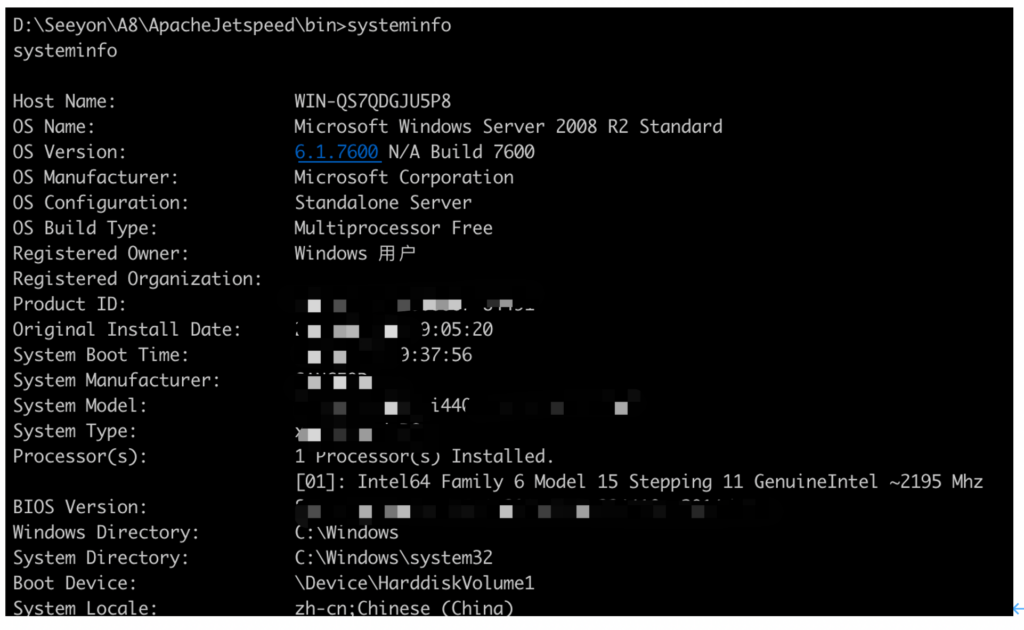Open the 6.1.7600 version hyperlink
The image size is (1024, 630).
[337, 151]
